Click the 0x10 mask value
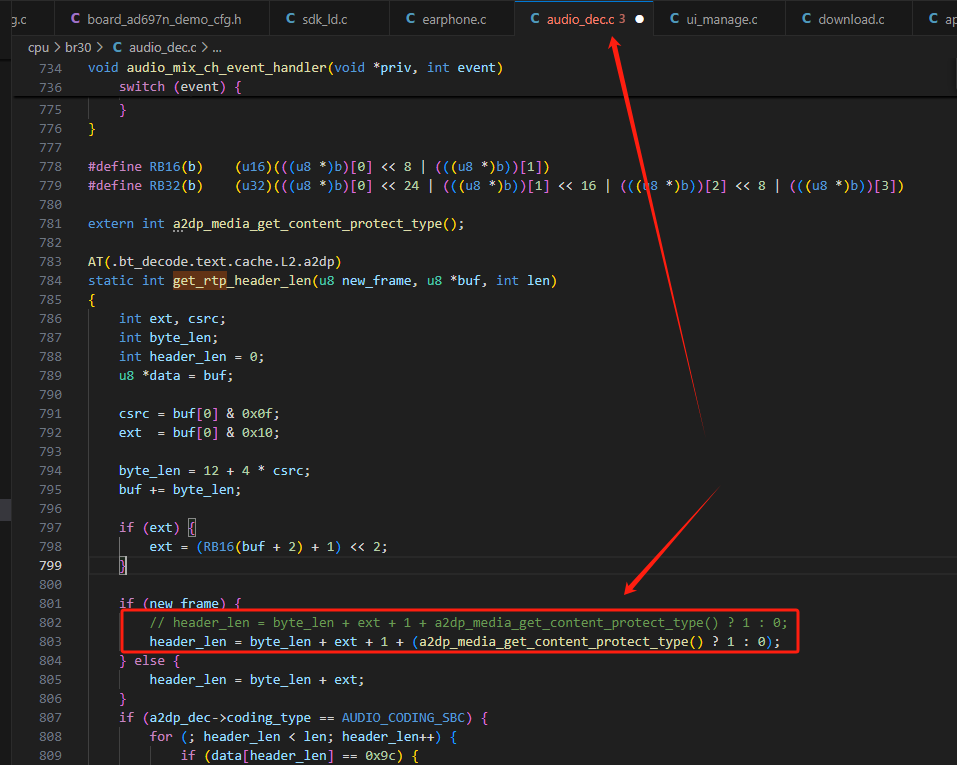Screen dimensions: 957x765 (x=260, y=433)
